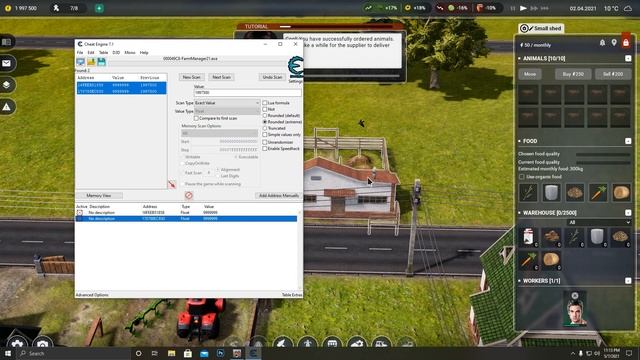Select the bucket item in food row
This screenshot has height=360, width=640.
click(551, 193)
